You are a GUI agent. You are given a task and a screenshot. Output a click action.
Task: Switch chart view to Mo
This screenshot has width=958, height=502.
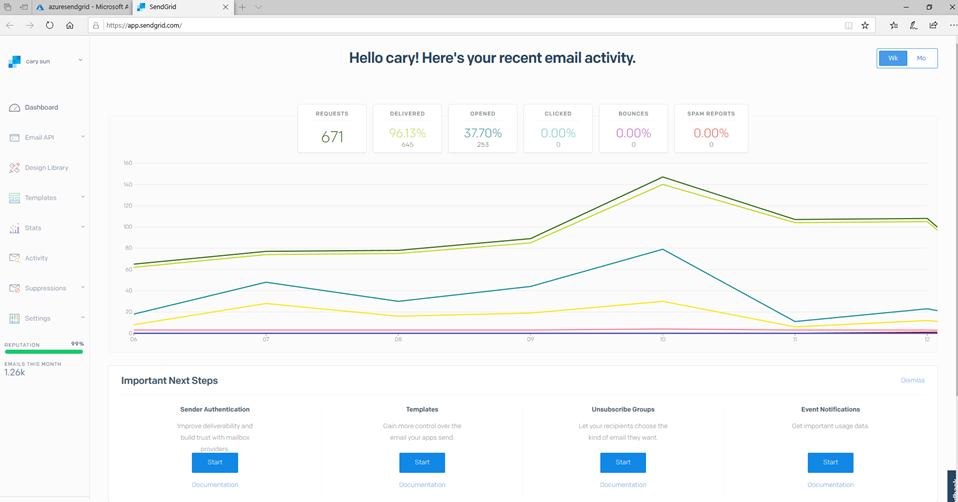coord(922,58)
